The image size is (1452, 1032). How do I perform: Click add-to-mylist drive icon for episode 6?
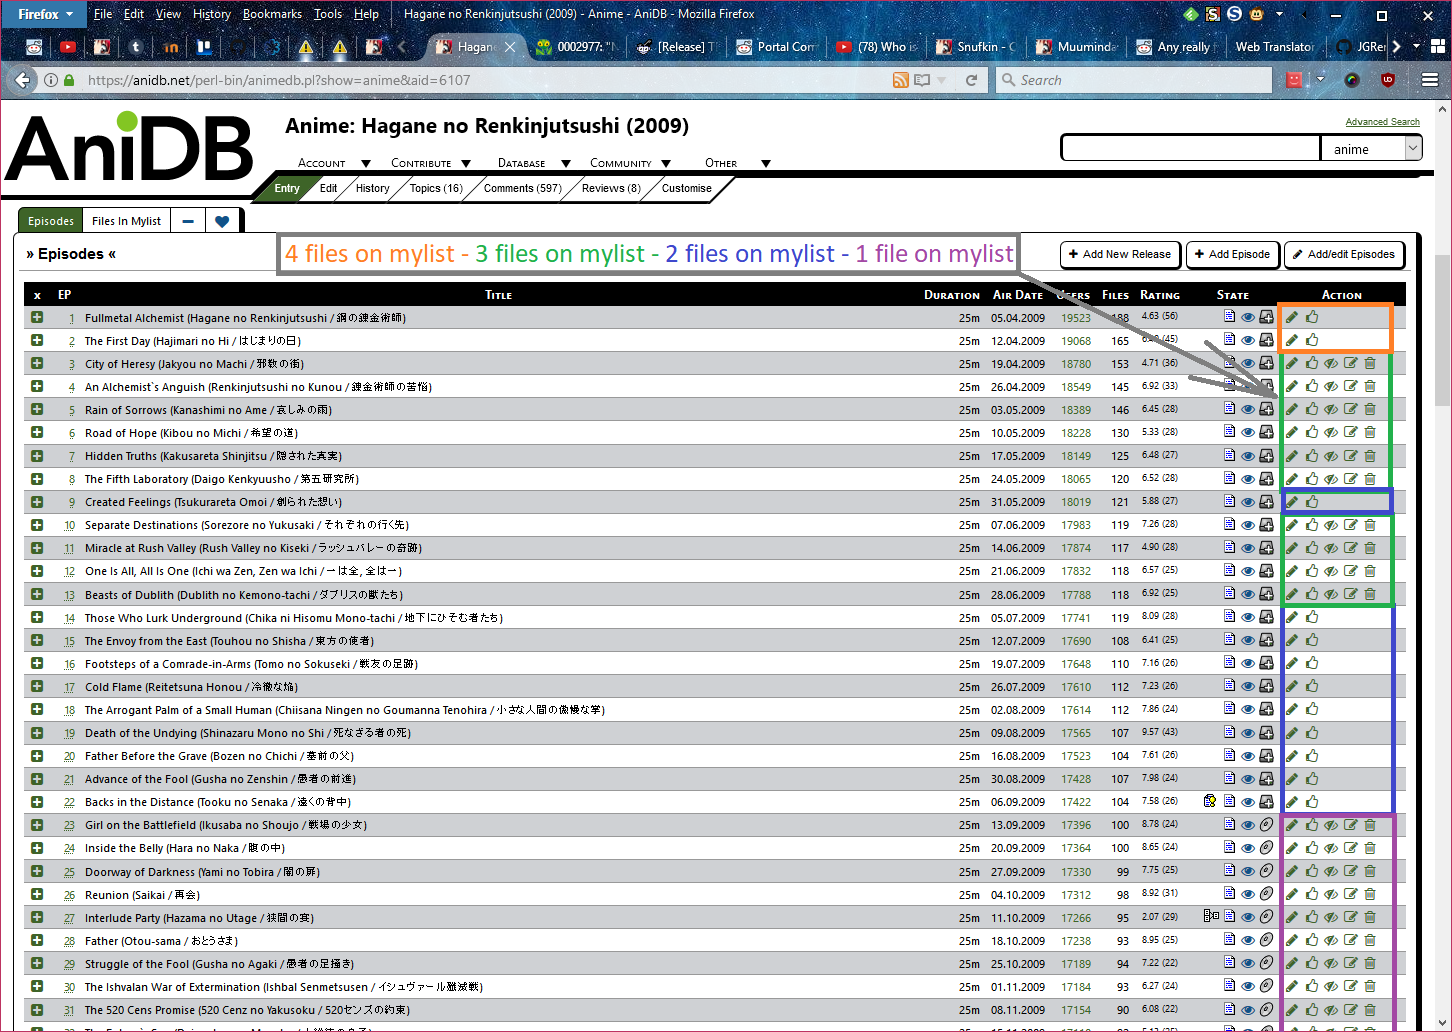(1266, 432)
